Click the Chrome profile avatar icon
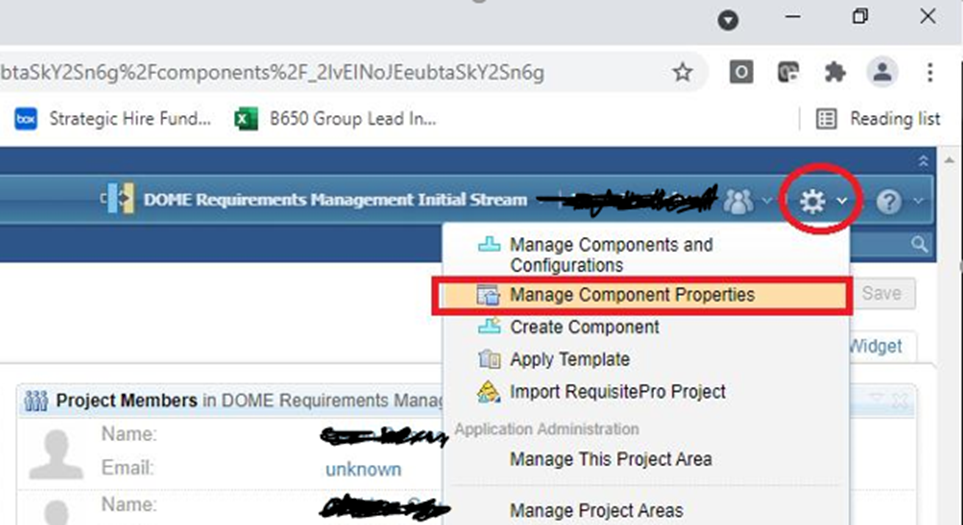The image size is (963, 525). click(x=882, y=72)
